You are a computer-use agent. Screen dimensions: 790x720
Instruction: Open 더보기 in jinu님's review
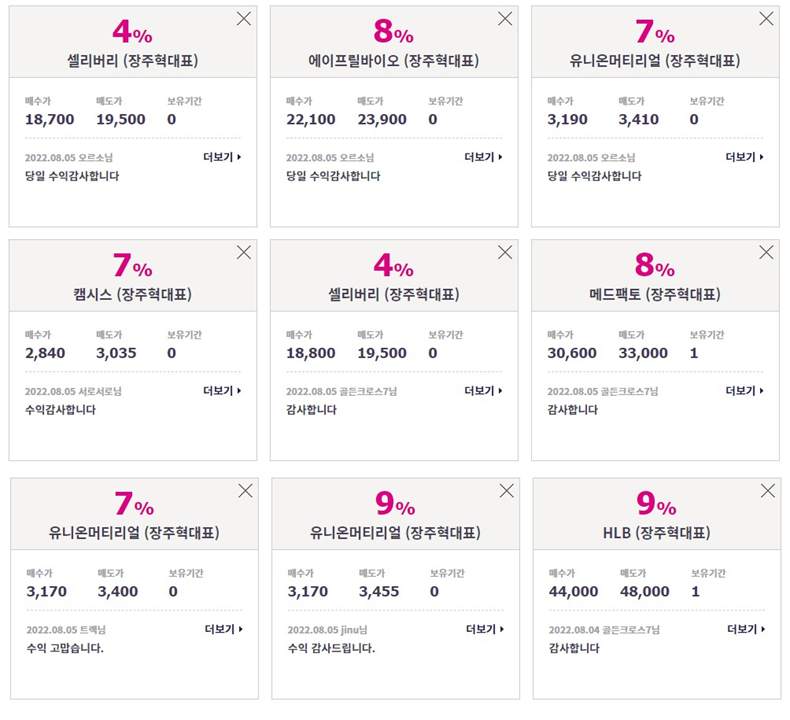pyautogui.click(x=485, y=629)
